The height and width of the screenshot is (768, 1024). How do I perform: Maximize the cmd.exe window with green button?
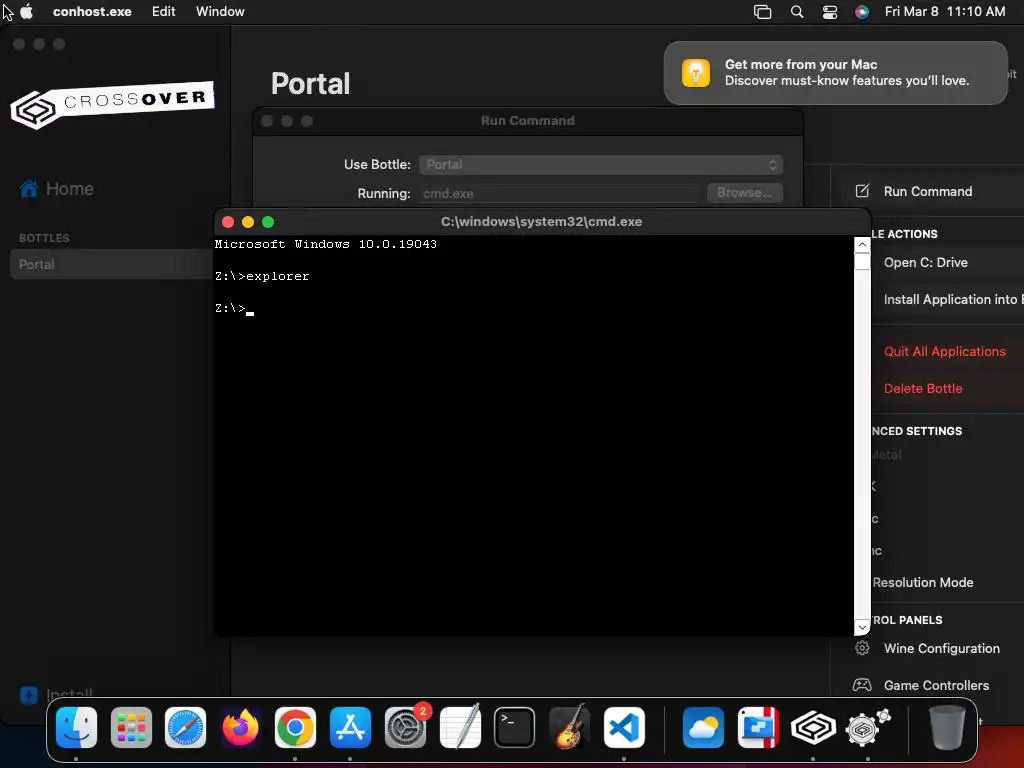click(x=268, y=222)
